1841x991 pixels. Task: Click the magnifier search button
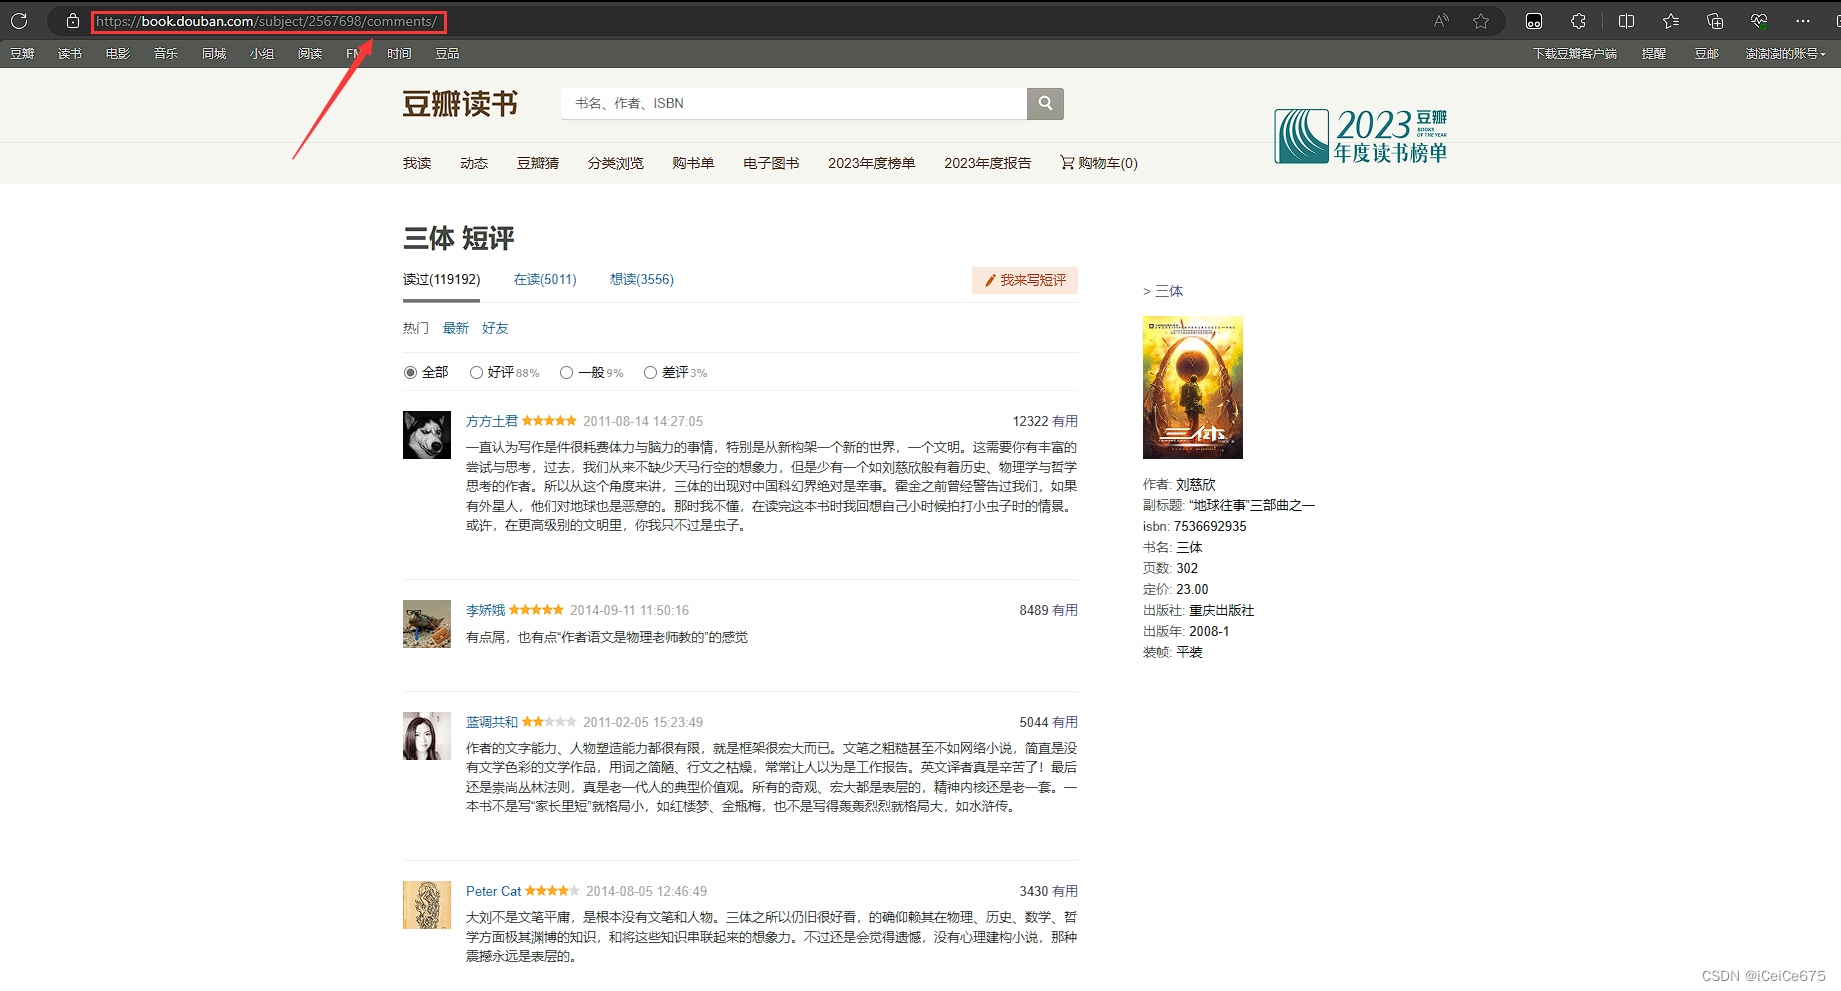click(x=1045, y=103)
